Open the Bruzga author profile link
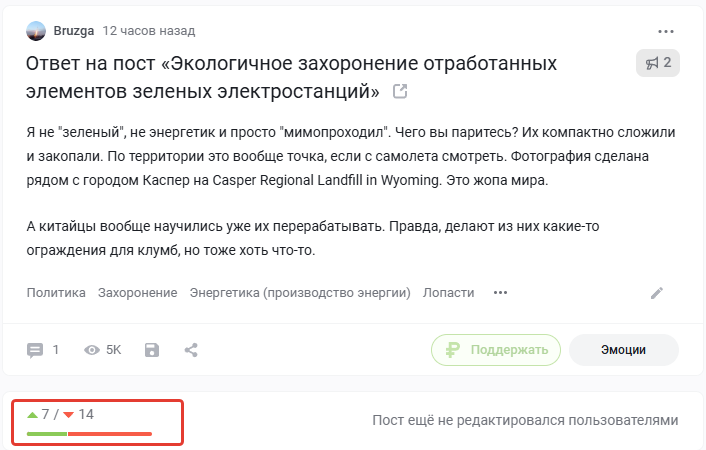The height and width of the screenshot is (450, 706). coord(74,31)
